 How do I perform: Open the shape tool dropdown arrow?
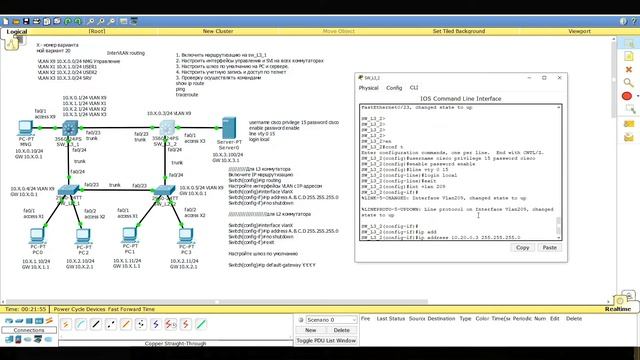638,96
